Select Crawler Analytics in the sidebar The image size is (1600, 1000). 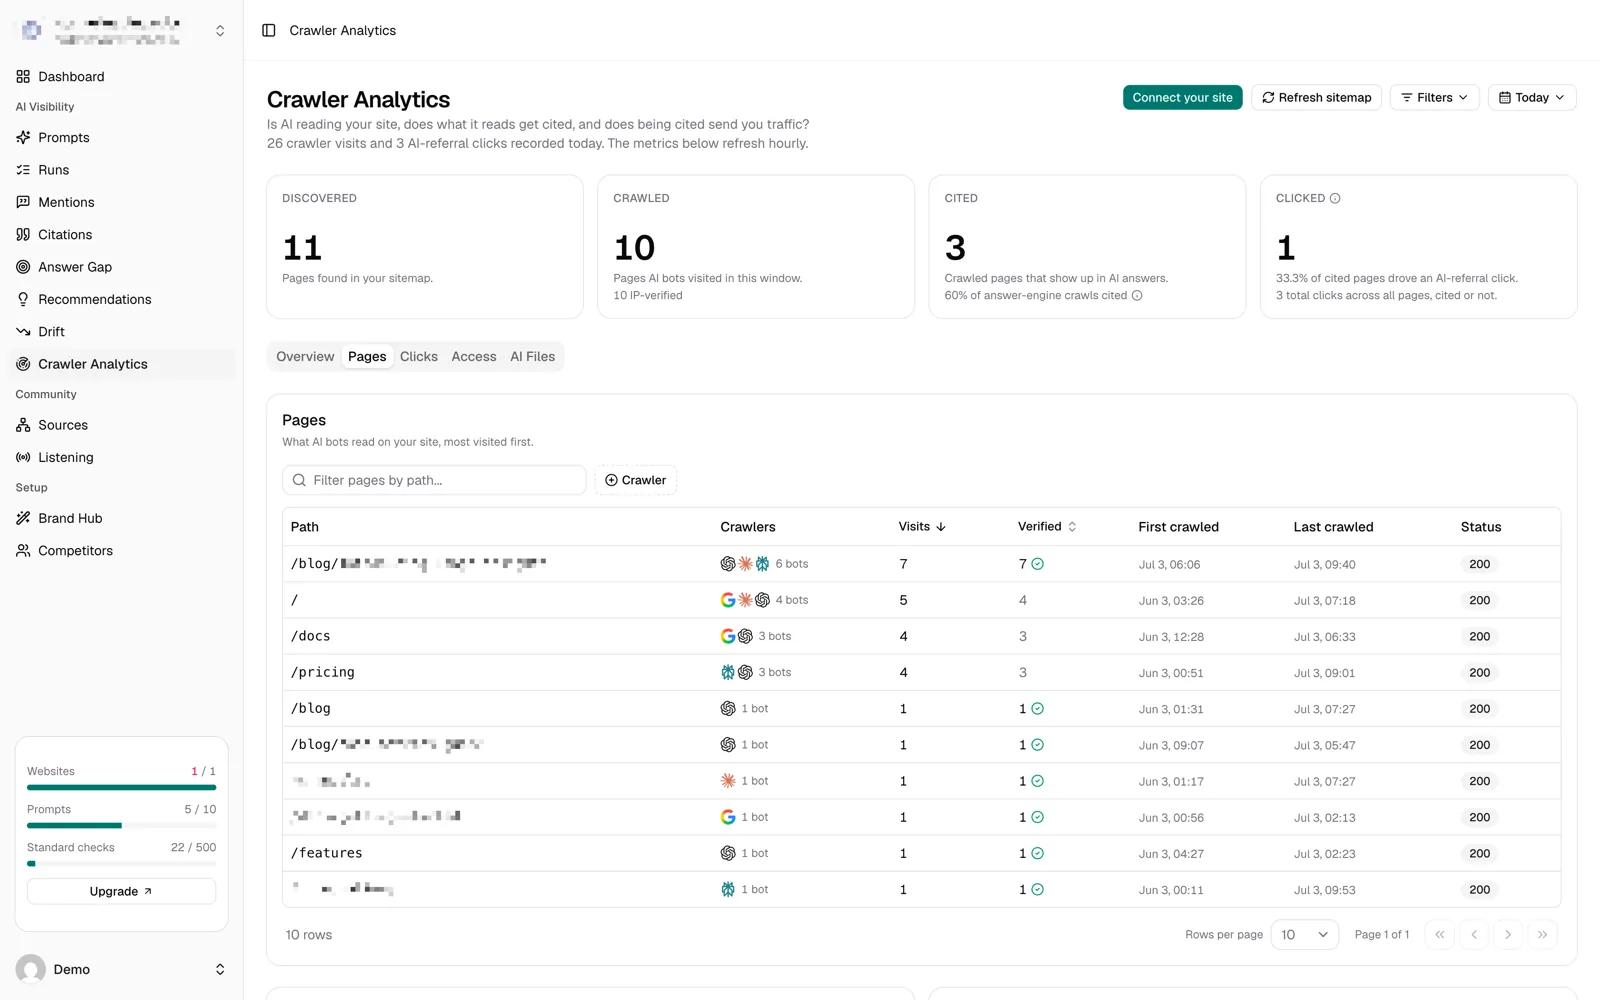coord(122,364)
